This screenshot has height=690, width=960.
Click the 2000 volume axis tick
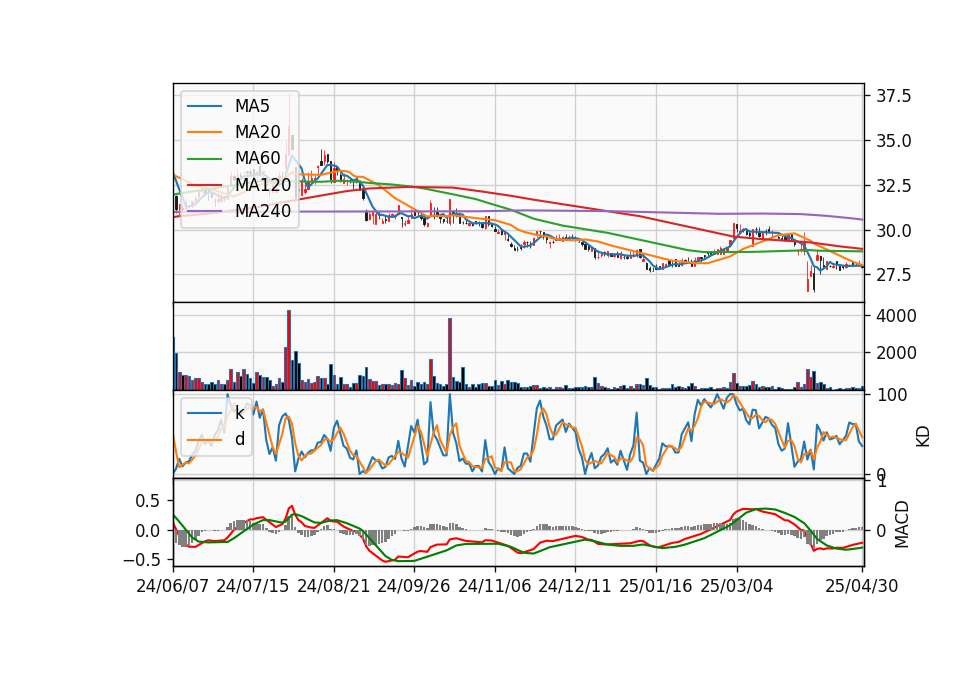click(896, 353)
